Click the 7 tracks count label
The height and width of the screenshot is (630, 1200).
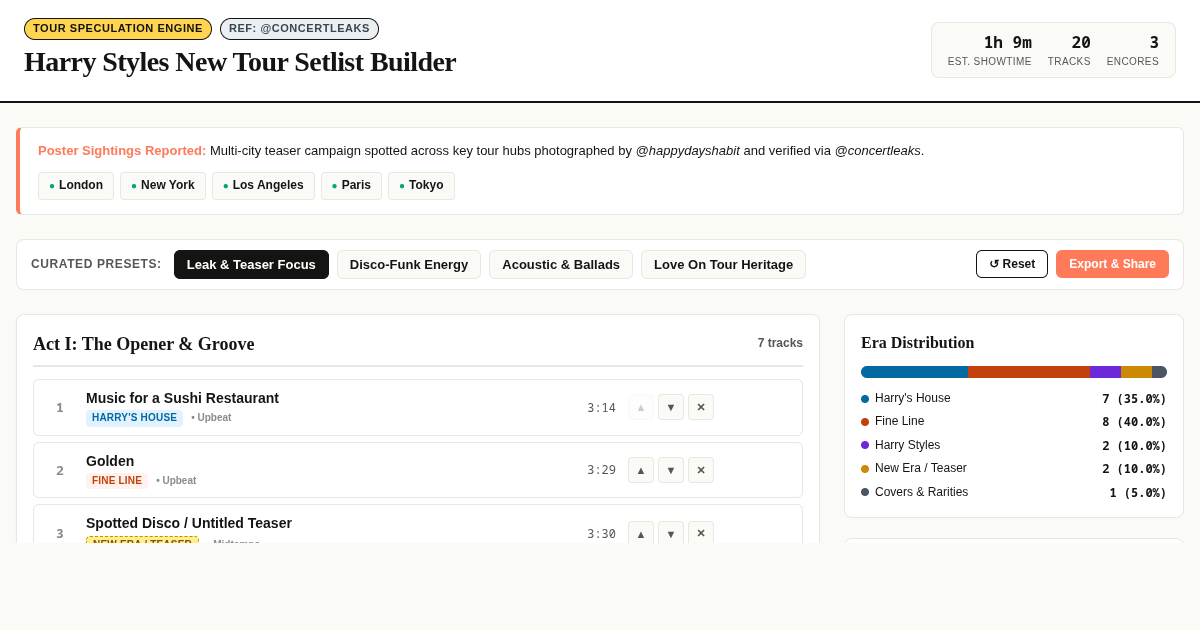click(780, 343)
